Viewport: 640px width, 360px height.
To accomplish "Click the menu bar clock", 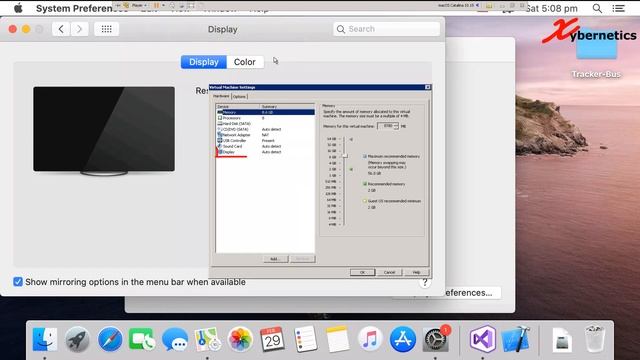I will (x=551, y=8).
